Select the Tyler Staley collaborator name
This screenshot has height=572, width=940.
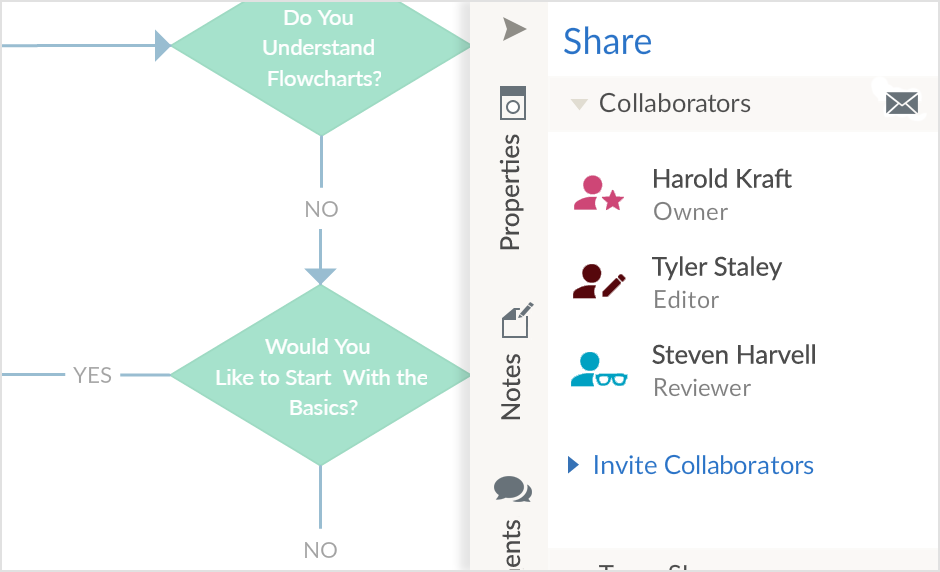(x=716, y=267)
